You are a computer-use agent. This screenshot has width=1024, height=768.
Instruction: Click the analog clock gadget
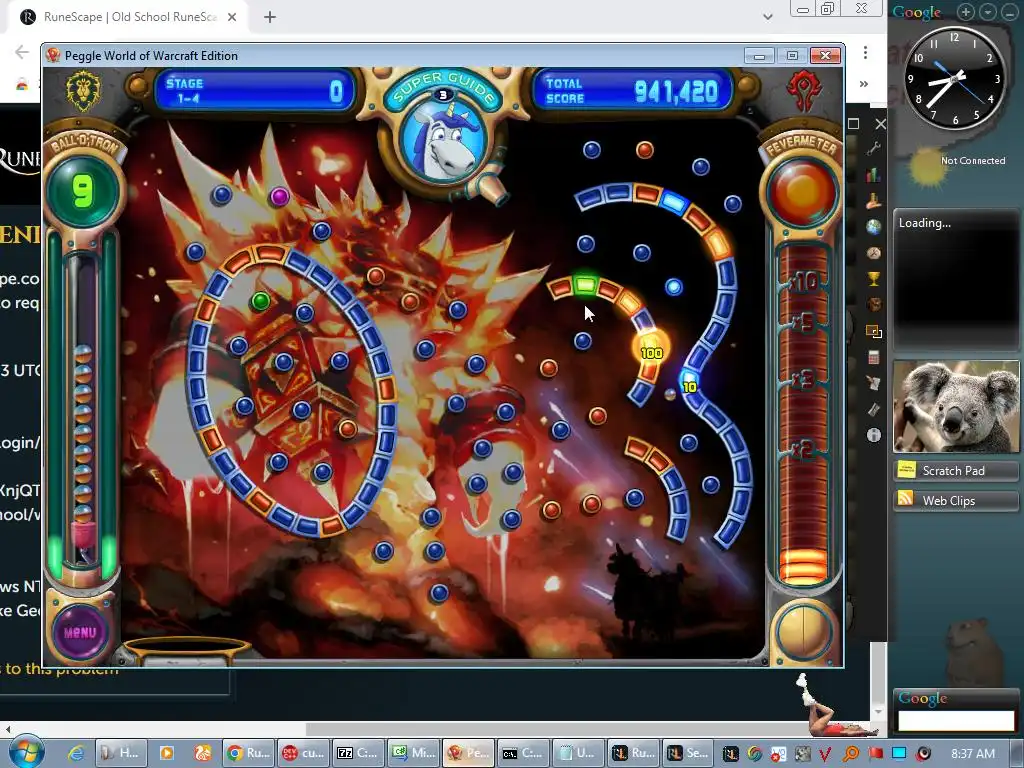click(954, 78)
